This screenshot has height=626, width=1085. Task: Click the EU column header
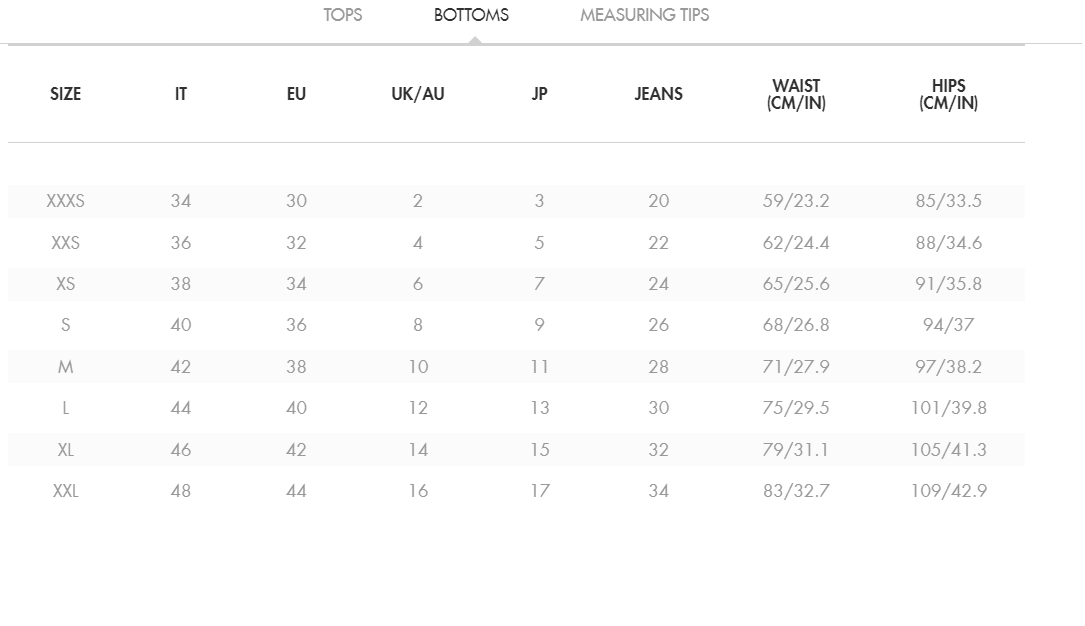296,94
